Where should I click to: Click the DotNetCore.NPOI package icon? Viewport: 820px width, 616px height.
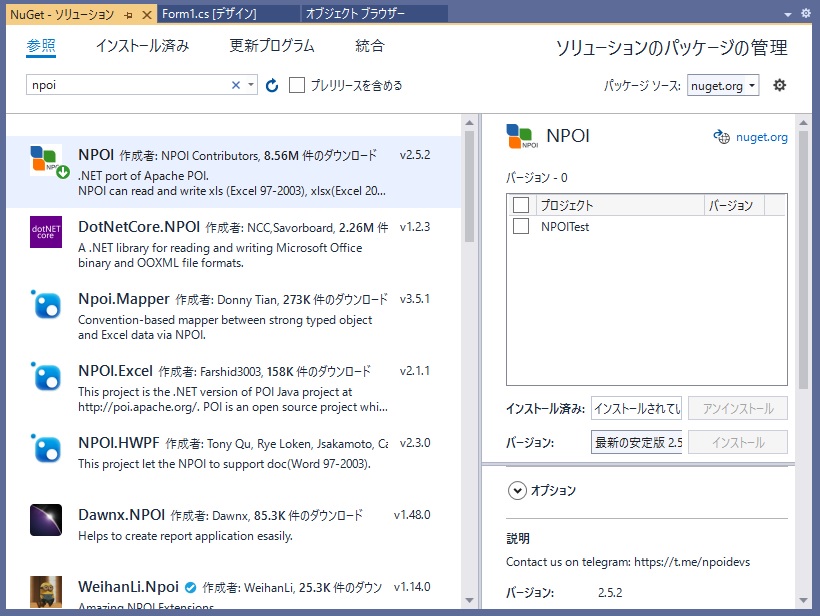pos(46,232)
